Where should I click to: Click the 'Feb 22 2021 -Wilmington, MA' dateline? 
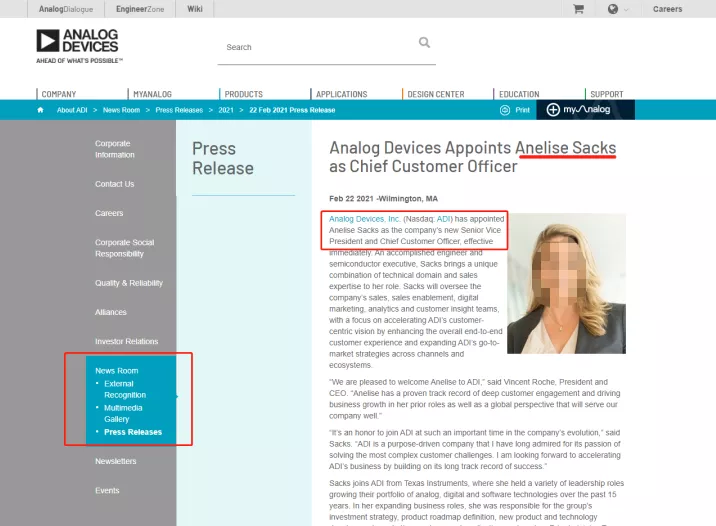[x=383, y=199]
